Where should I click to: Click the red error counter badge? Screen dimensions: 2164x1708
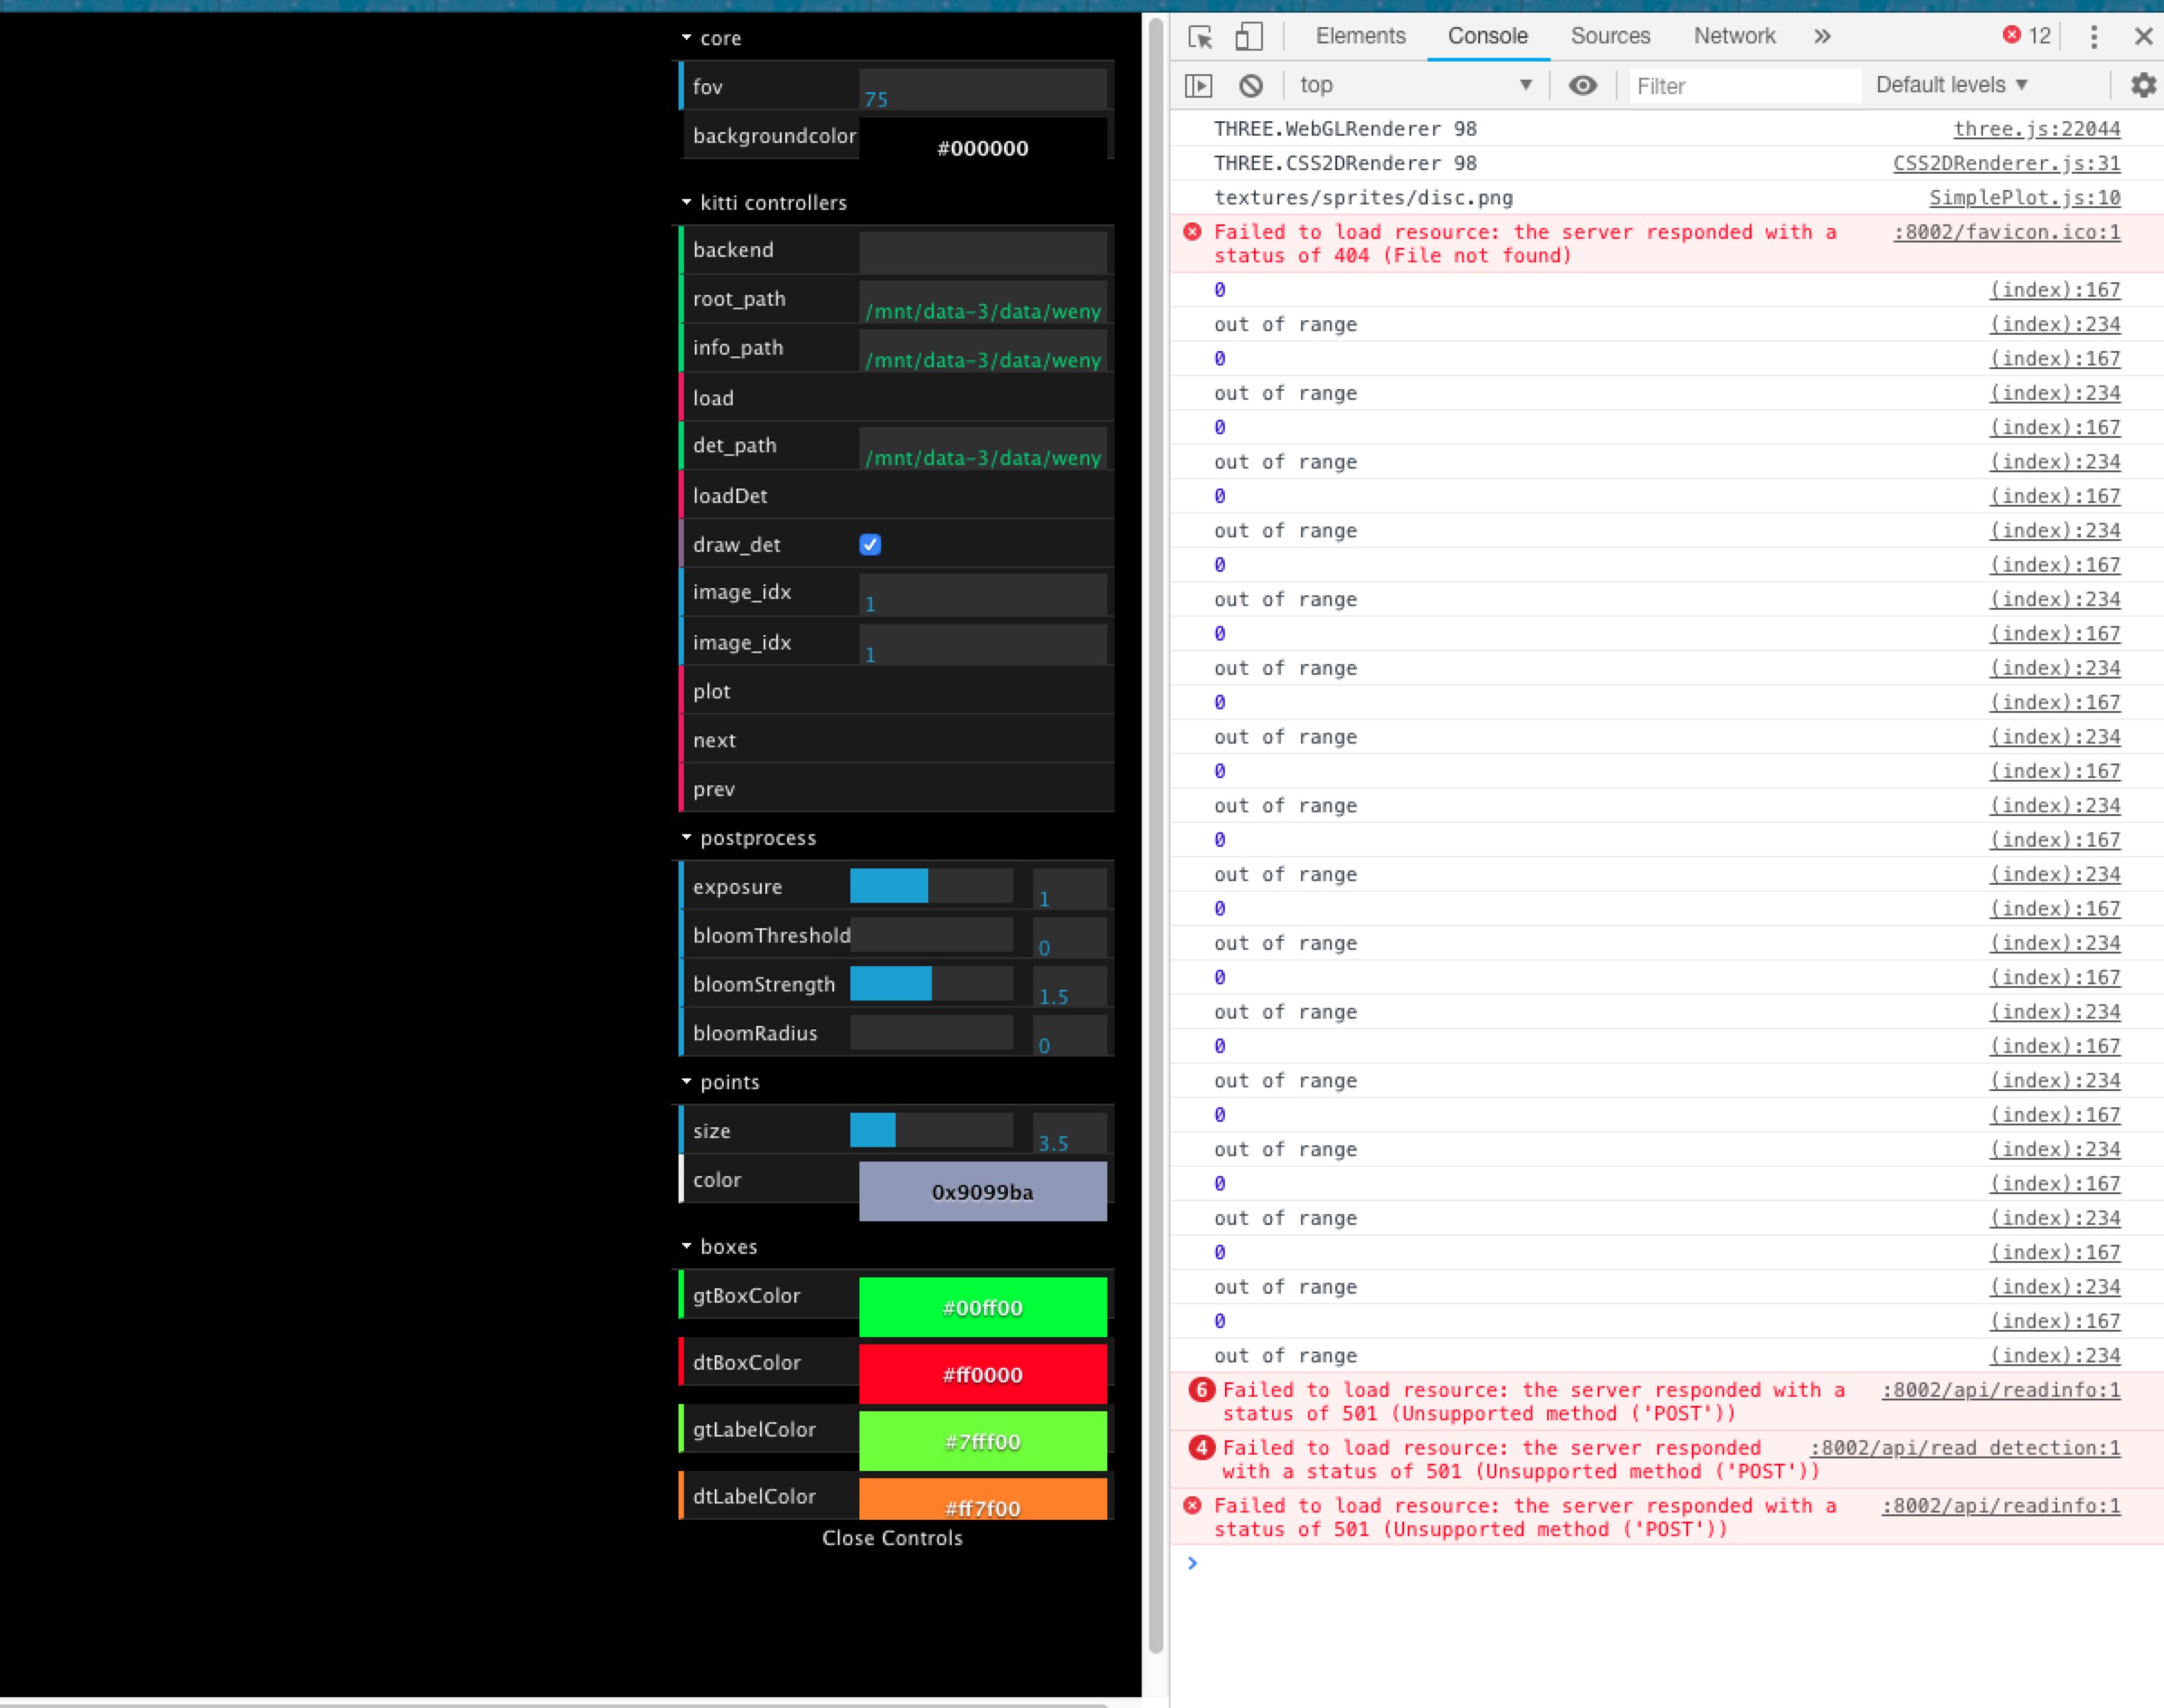point(2028,36)
